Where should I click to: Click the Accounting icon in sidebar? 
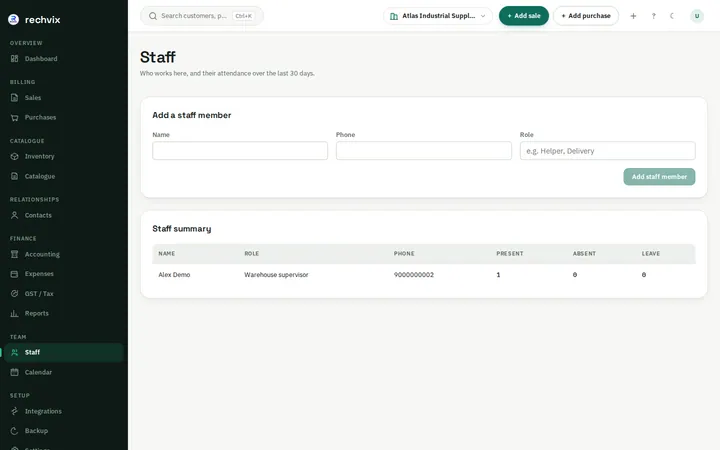[x=15, y=254]
